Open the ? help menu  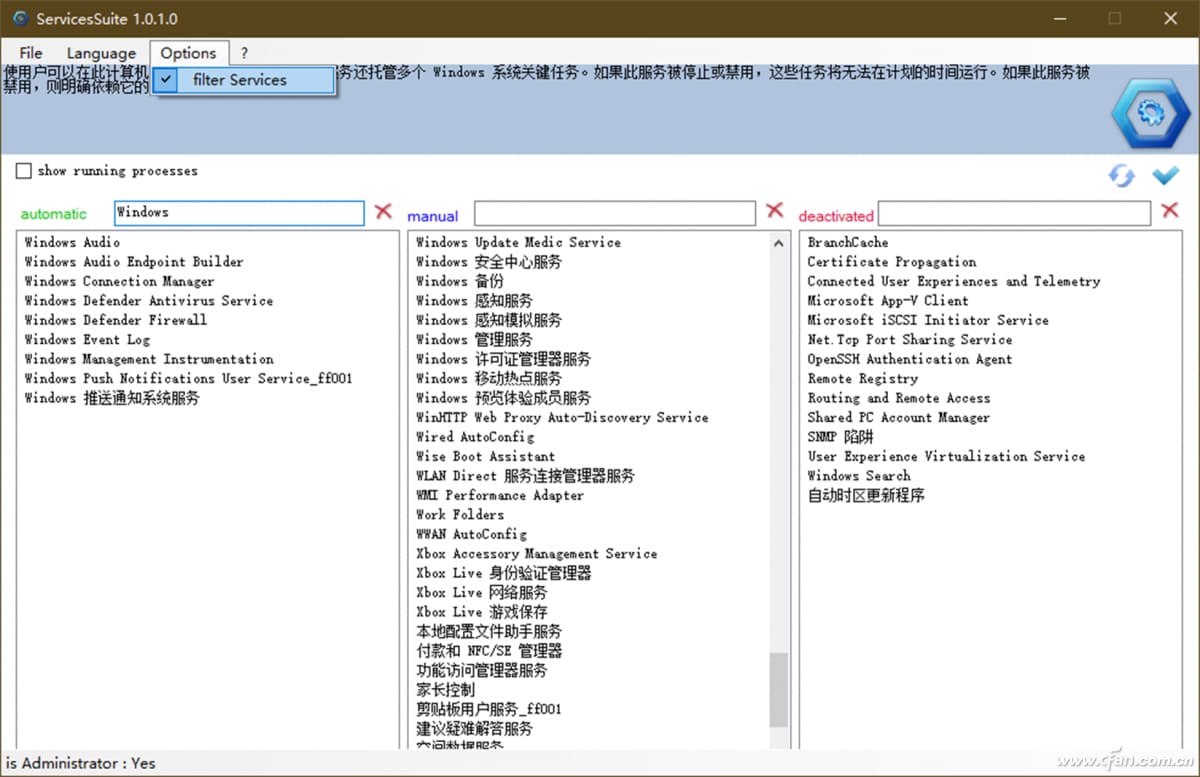coord(244,53)
